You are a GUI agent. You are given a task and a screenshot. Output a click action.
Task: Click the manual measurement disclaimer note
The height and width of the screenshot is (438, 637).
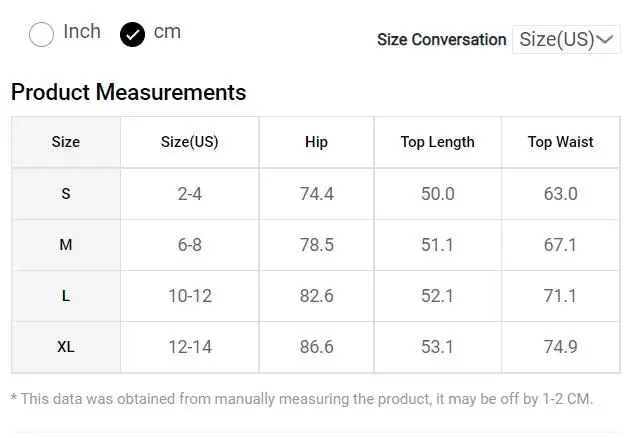pos(301,399)
